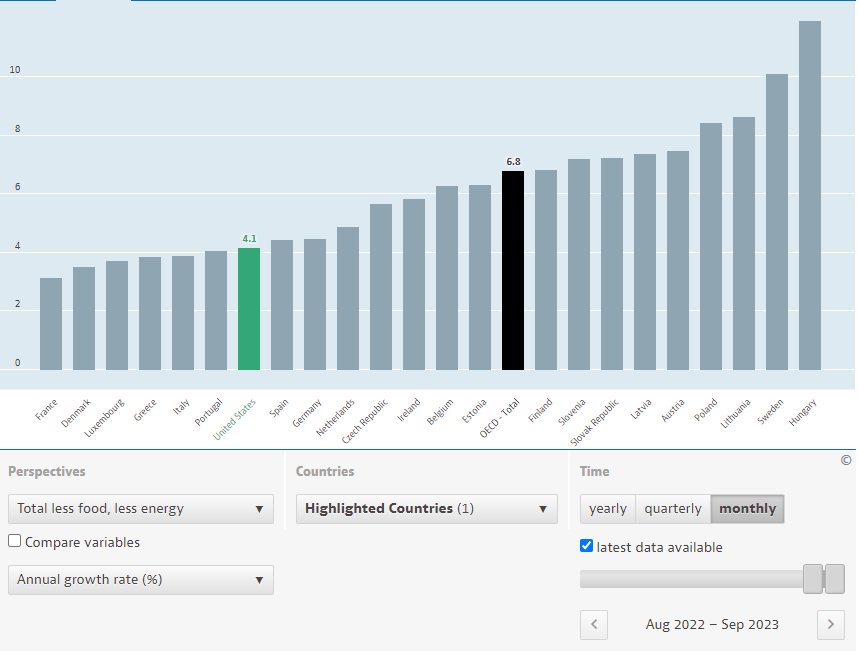
Task: Click the right handle of the time slider
Action: 835,580
